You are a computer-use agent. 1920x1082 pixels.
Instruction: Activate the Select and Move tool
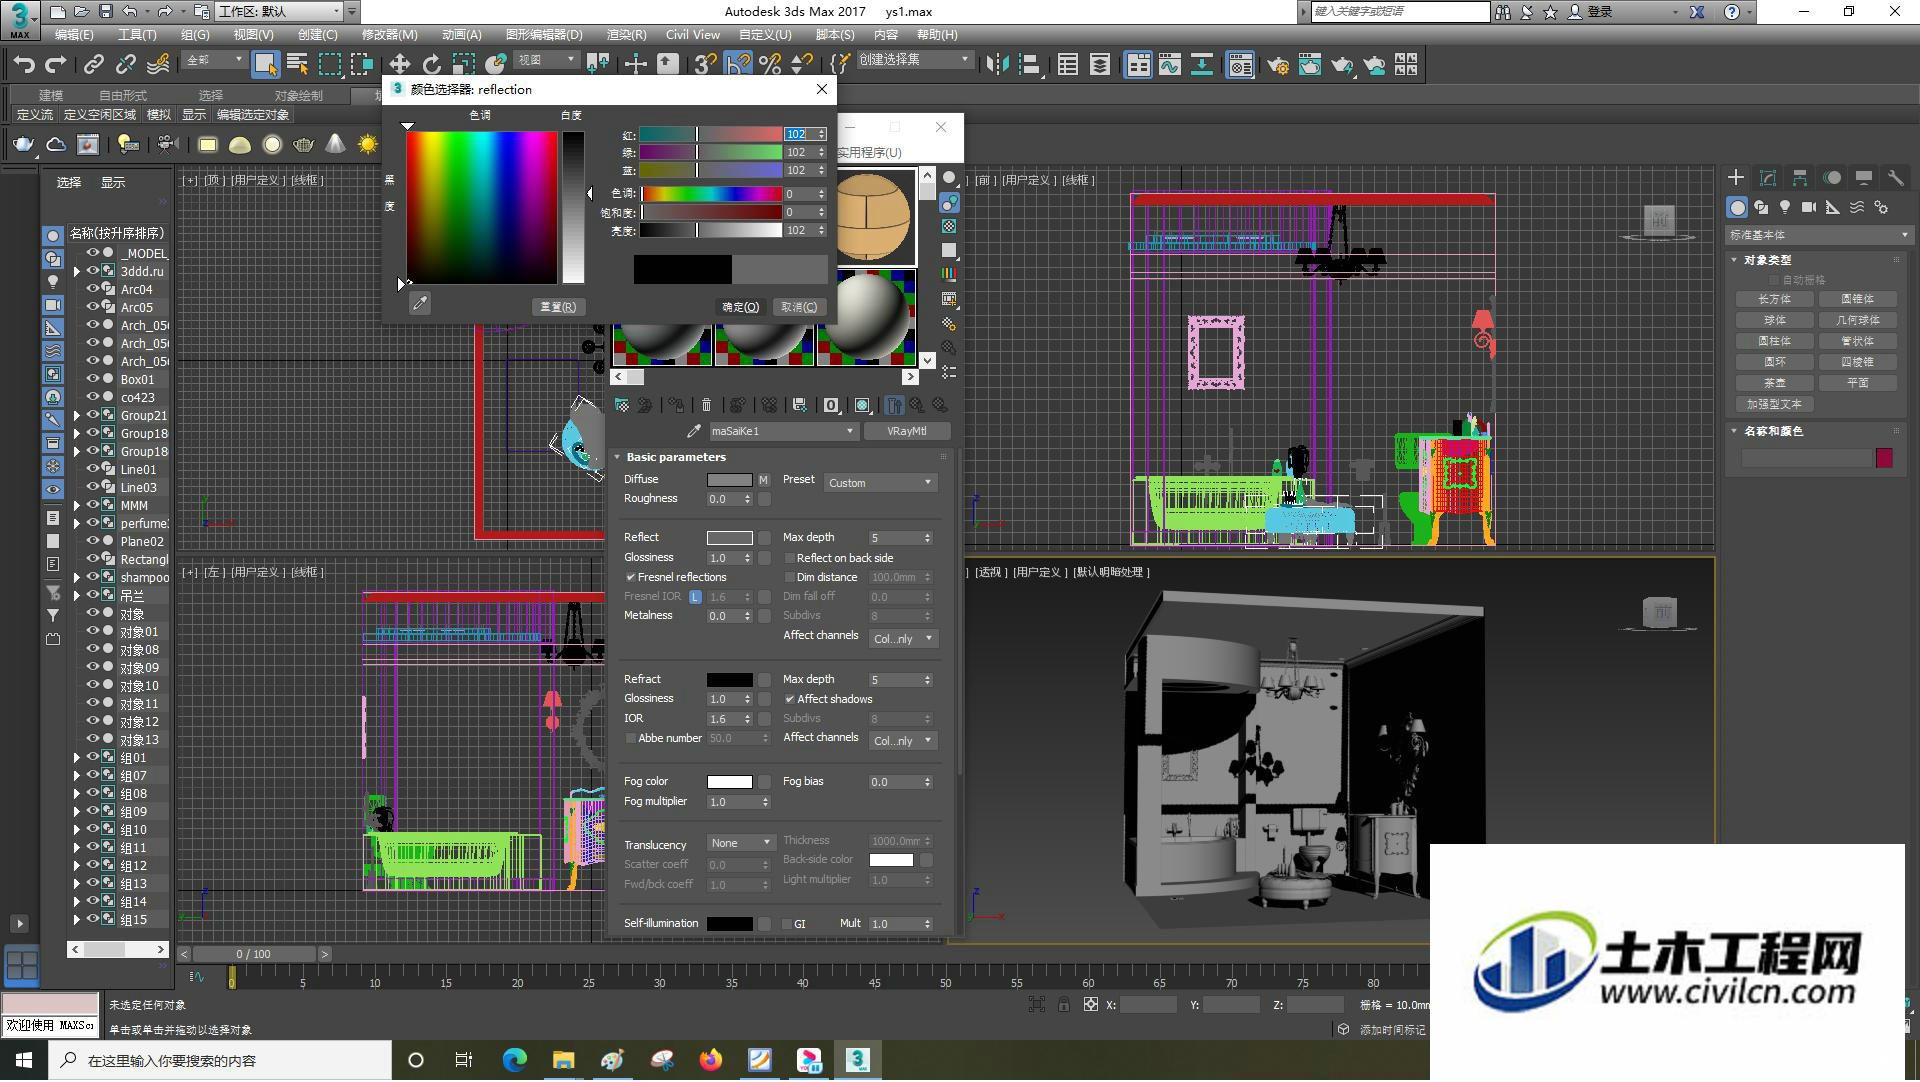(x=399, y=65)
